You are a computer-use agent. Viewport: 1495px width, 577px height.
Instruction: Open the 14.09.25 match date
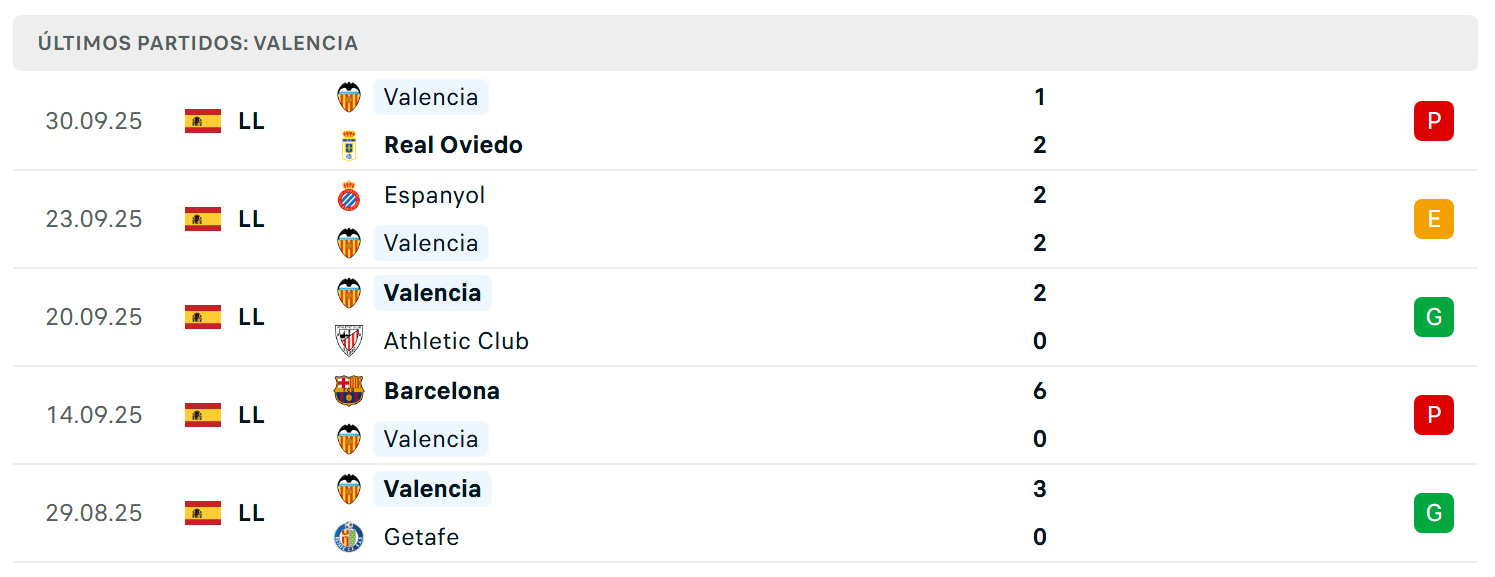[94, 415]
